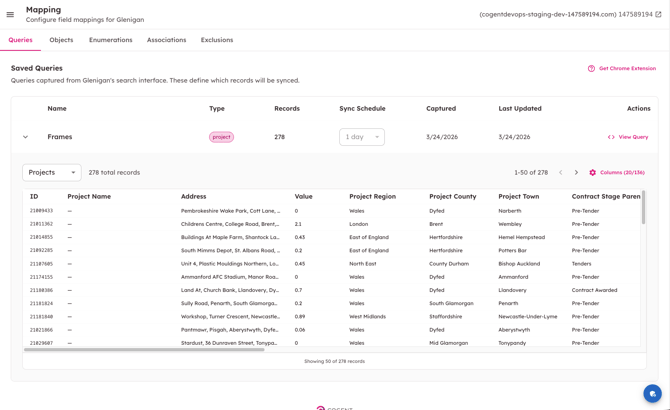Click the 1-50 of 278 pagination text
The width and height of the screenshot is (670, 410).
pos(531,173)
